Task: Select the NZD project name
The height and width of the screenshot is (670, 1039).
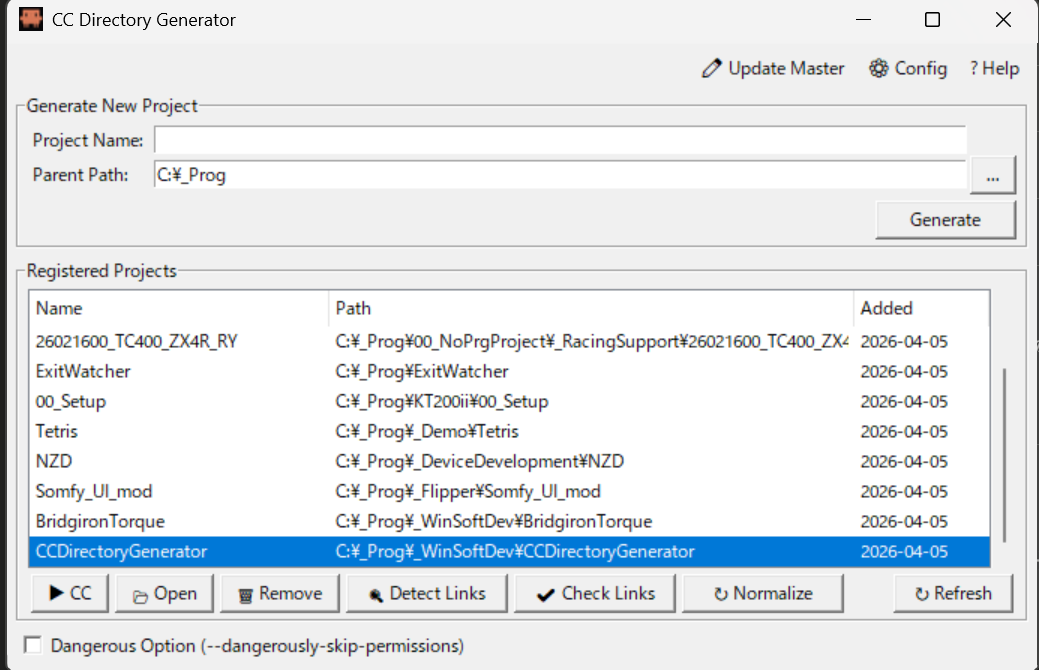Action: 54,461
